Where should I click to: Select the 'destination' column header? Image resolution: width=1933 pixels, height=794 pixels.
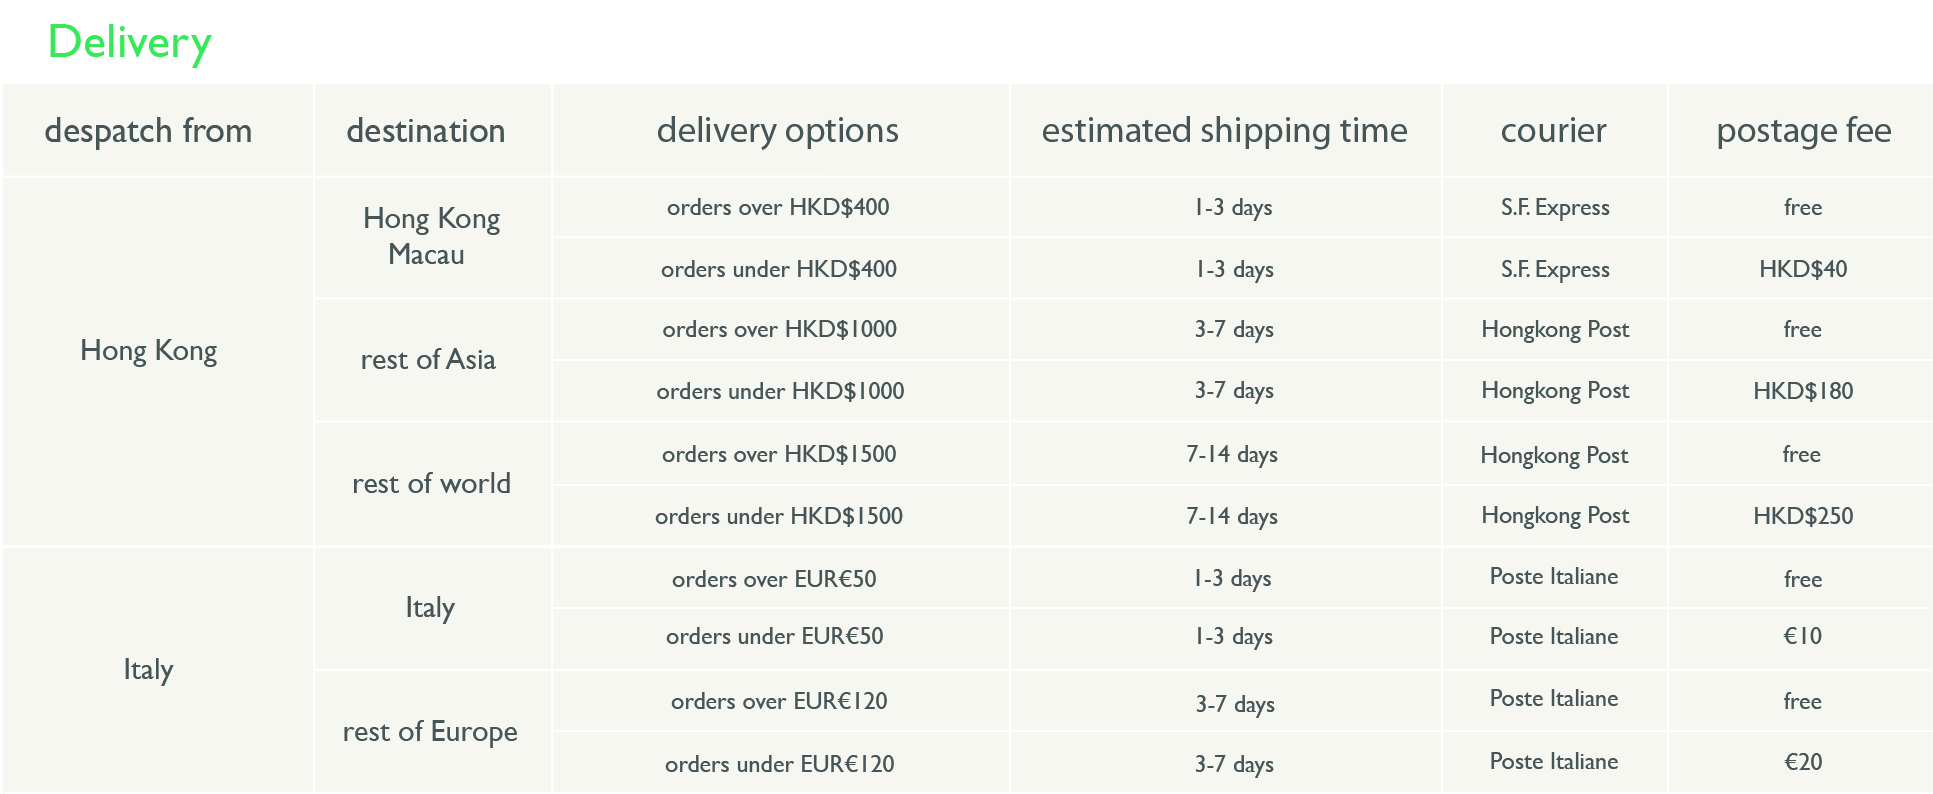(426, 131)
